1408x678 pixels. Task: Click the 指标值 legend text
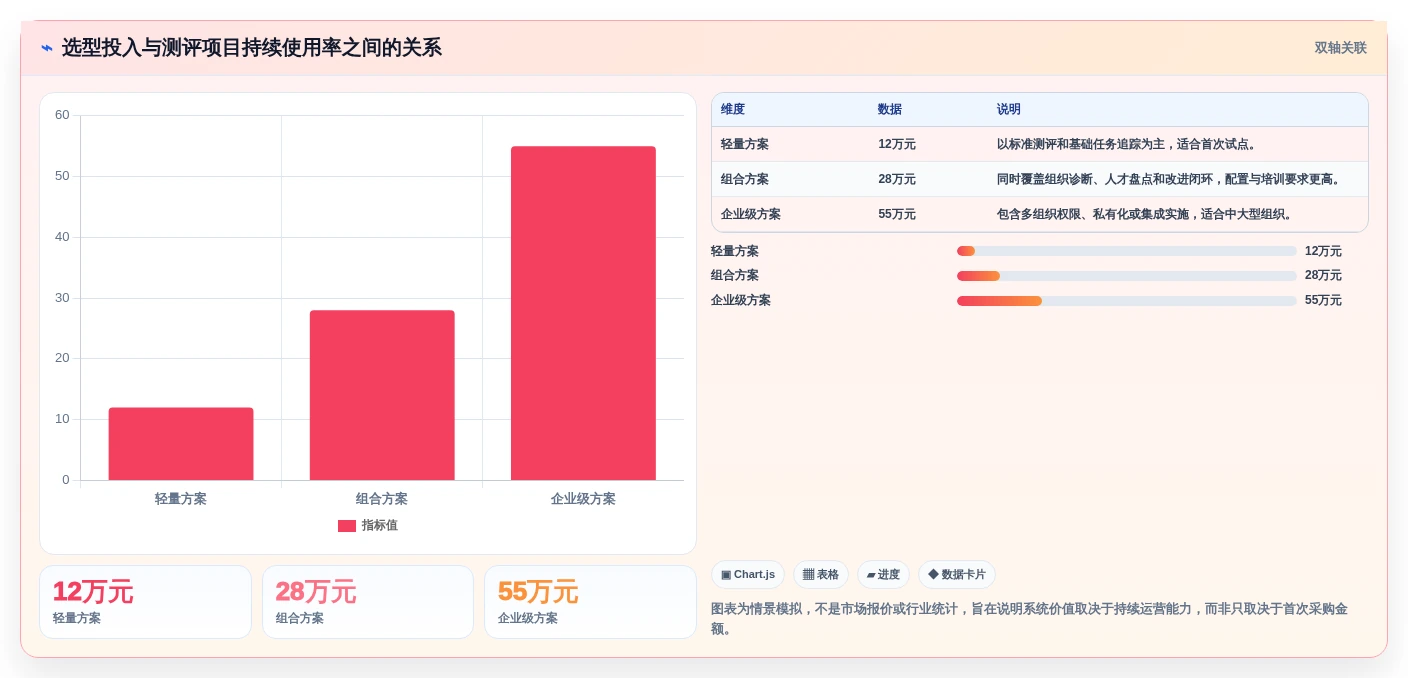pyautogui.click(x=380, y=526)
